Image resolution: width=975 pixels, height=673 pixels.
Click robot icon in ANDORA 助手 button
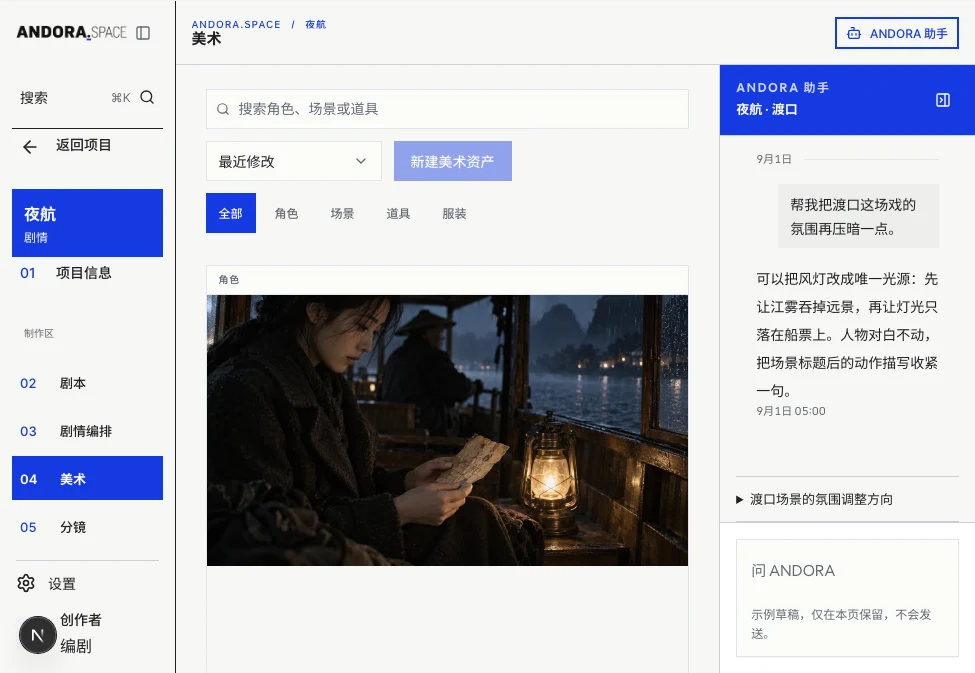pyautogui.click(x=854, y=34)
